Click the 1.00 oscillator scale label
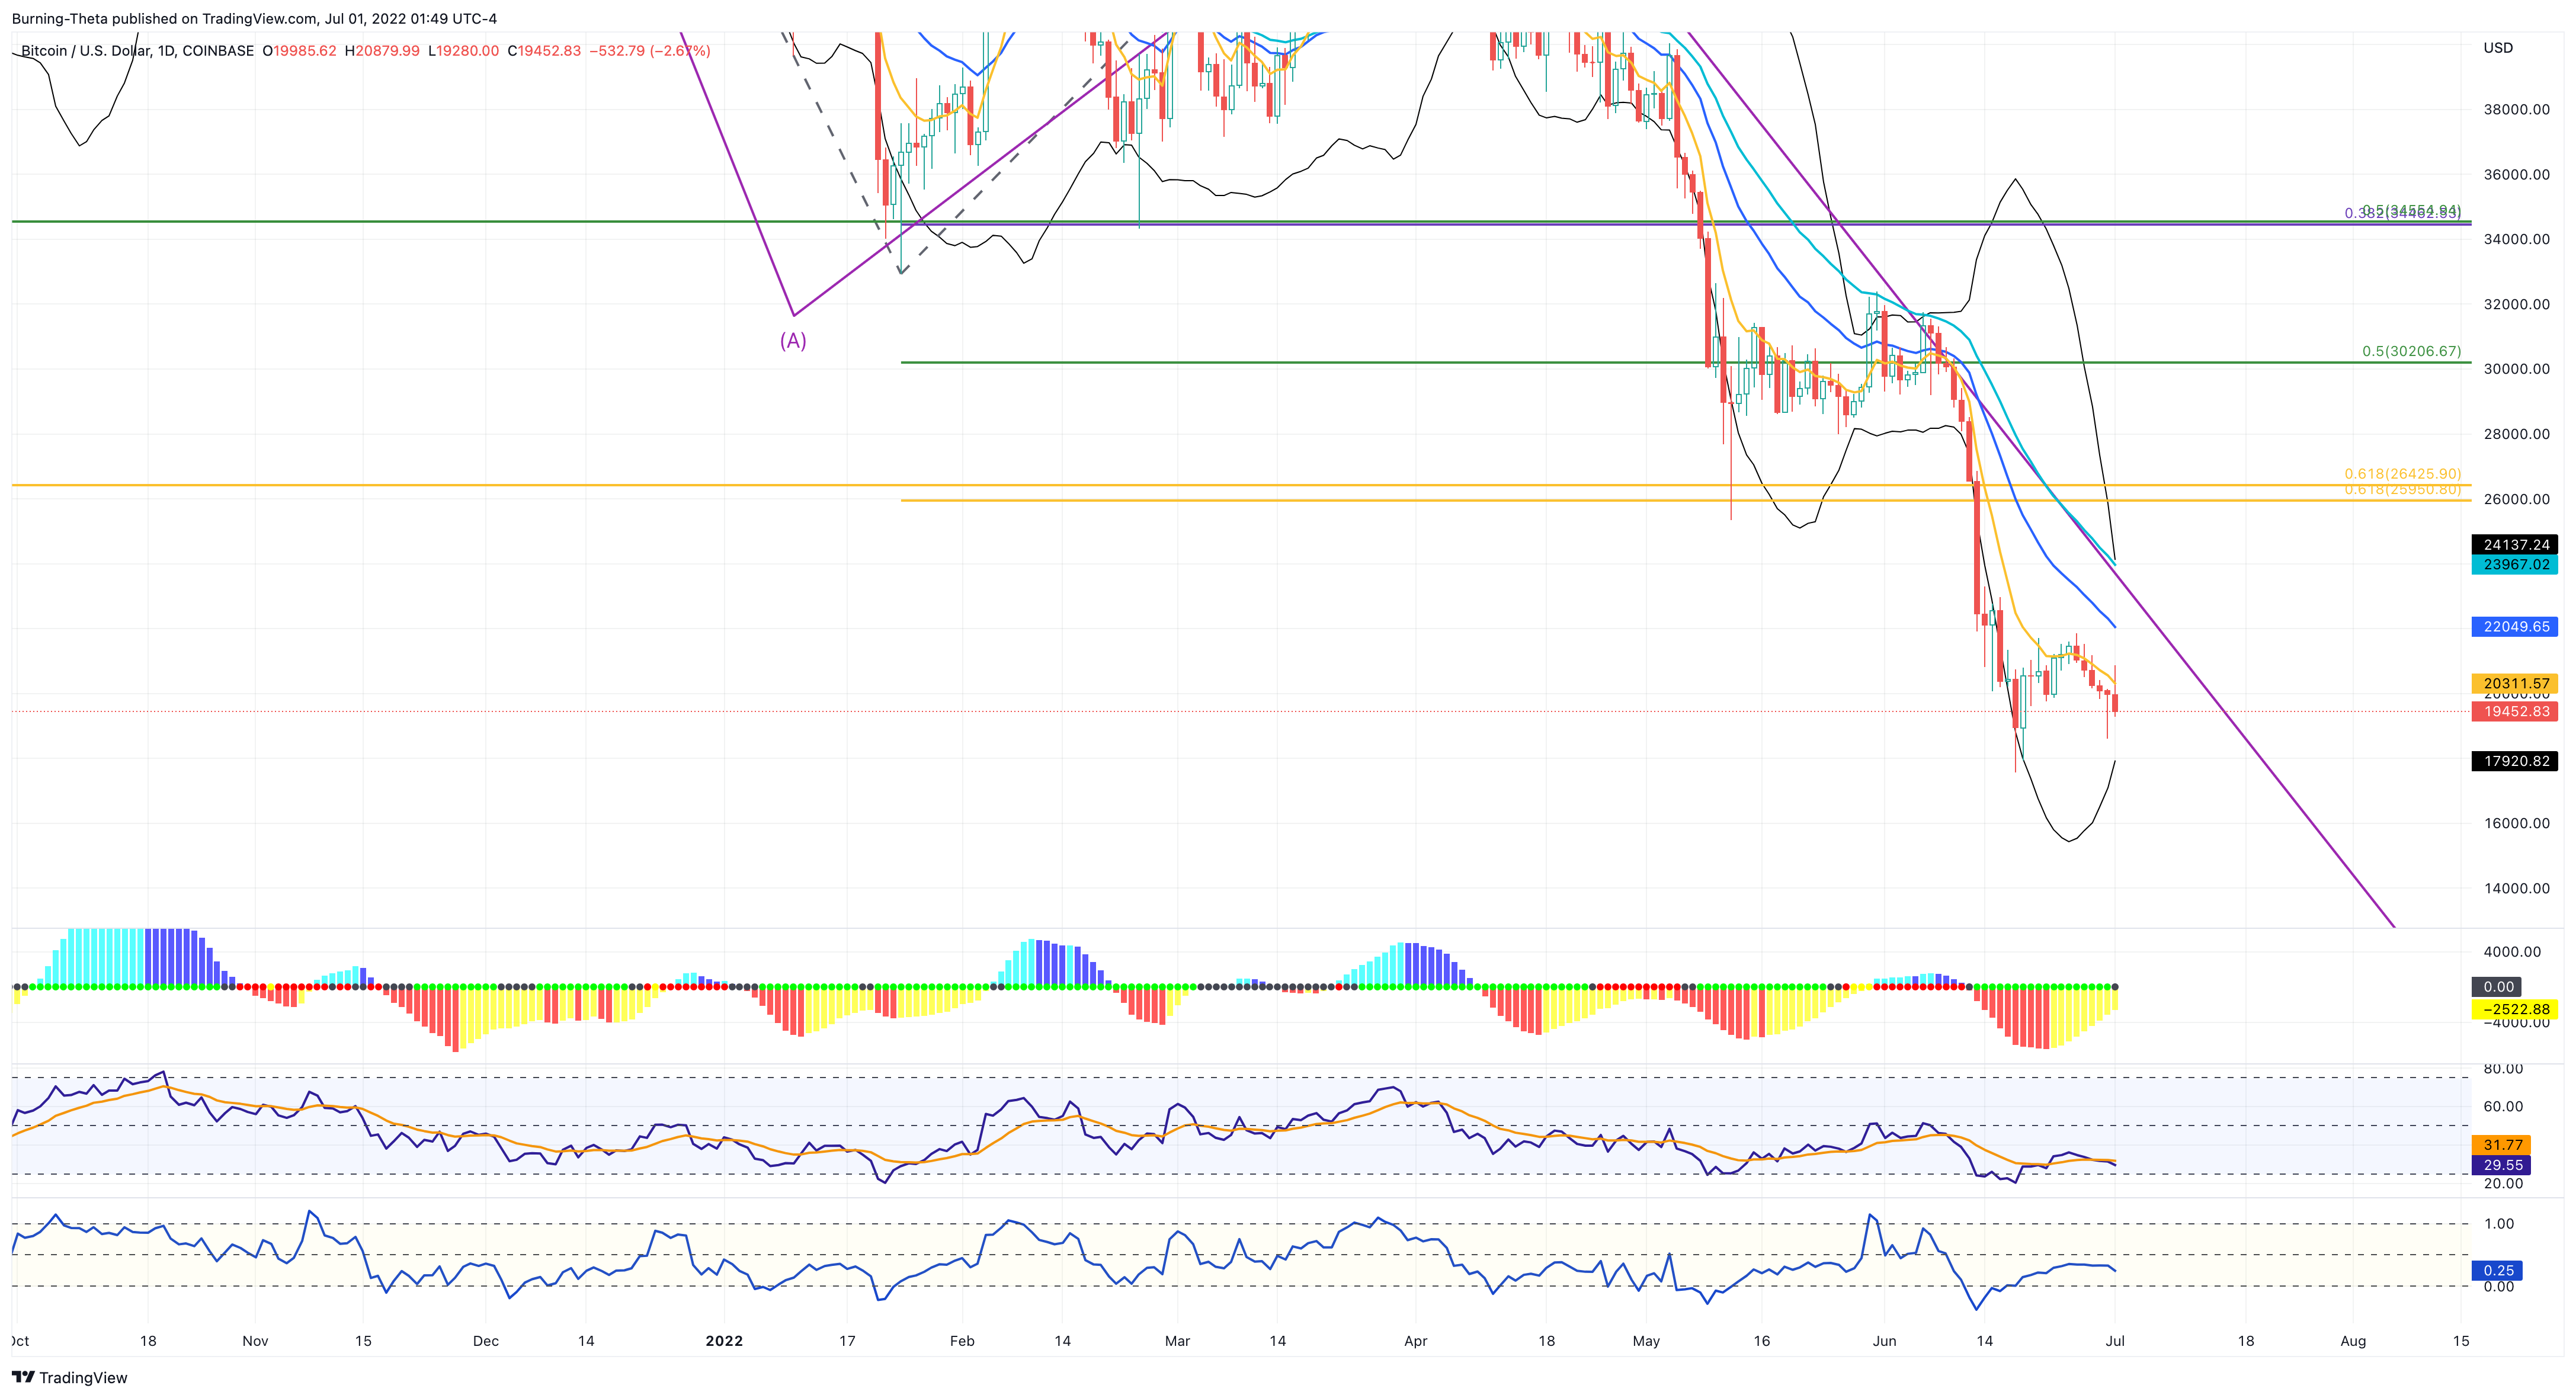This screenshot has height=1398, width=2576. pos(2499,1224)
